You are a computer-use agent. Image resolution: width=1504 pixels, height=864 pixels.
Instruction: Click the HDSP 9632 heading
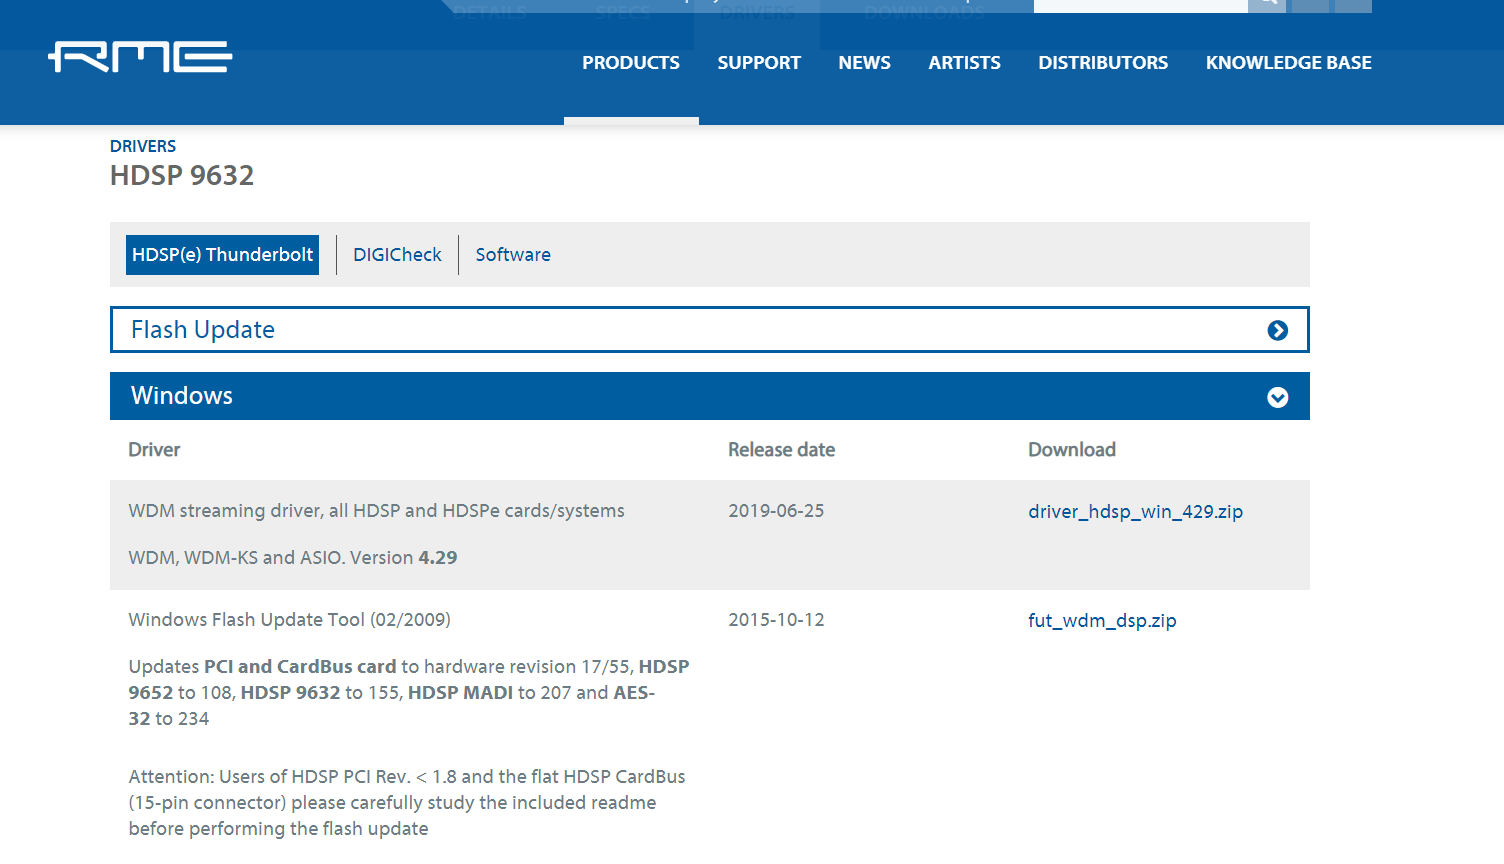click(x=182, y=176)
